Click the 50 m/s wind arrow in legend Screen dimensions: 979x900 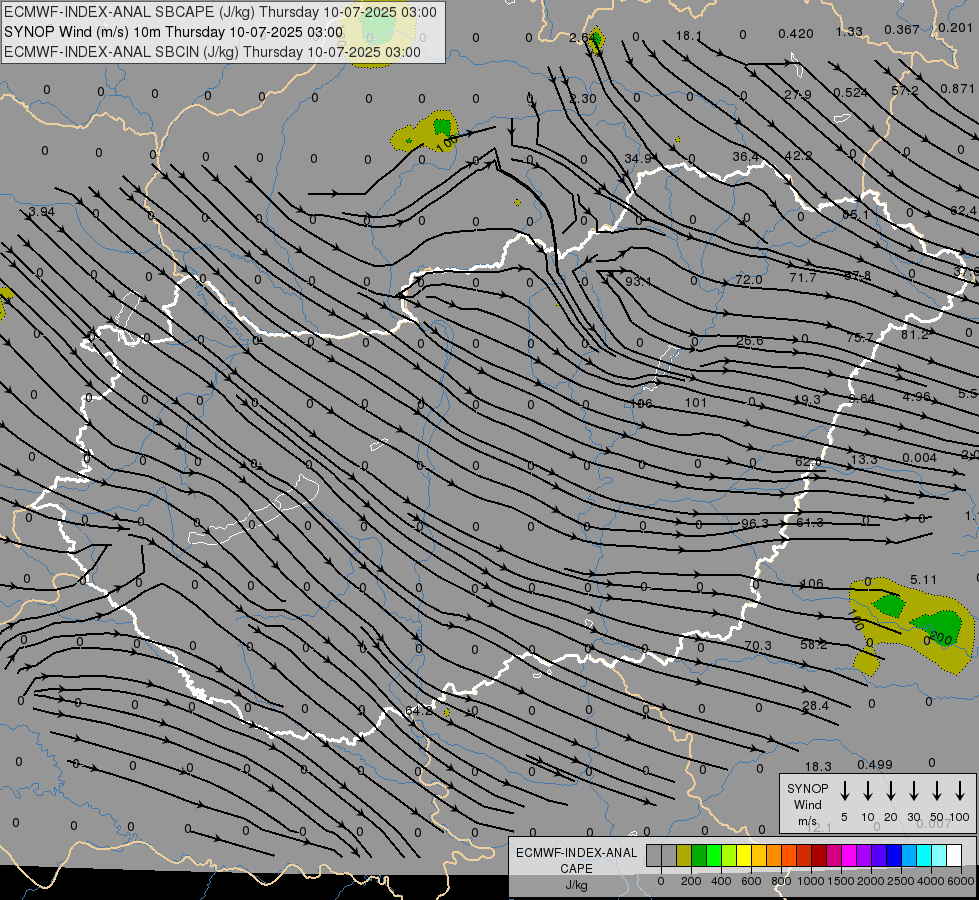click(937, 791)
